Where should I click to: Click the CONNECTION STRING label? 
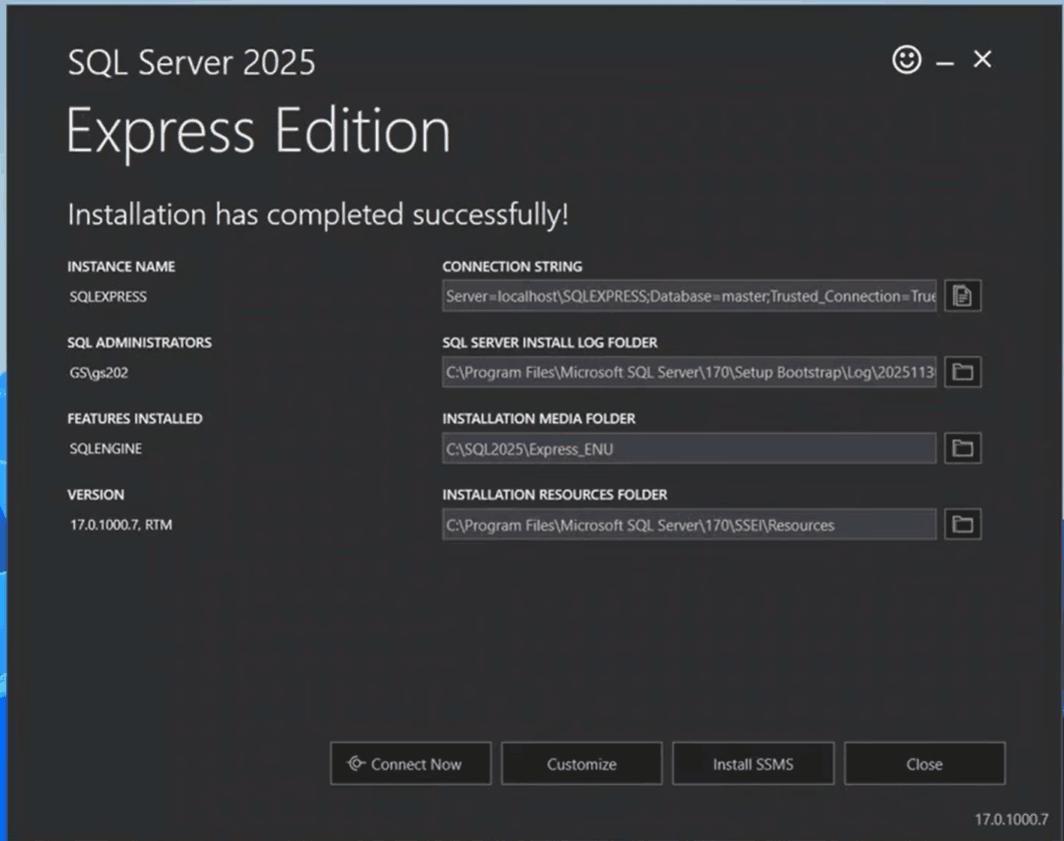[x=512, y=267]
